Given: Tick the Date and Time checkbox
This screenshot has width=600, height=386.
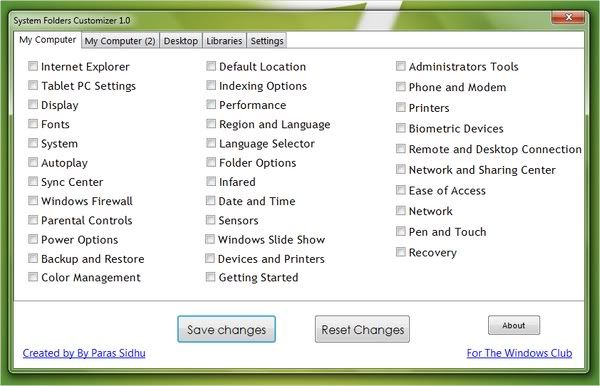Looking at the screenshot, I should click(x=210, y=200).
